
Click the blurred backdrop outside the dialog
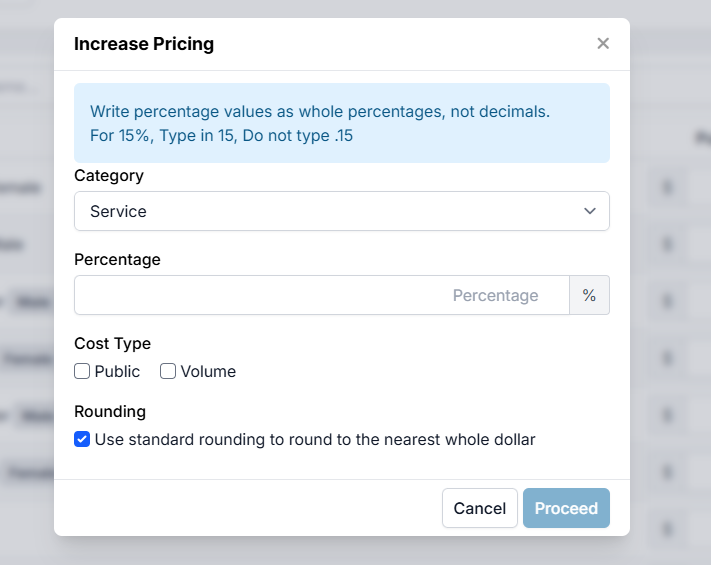click(x=670, y=300)
